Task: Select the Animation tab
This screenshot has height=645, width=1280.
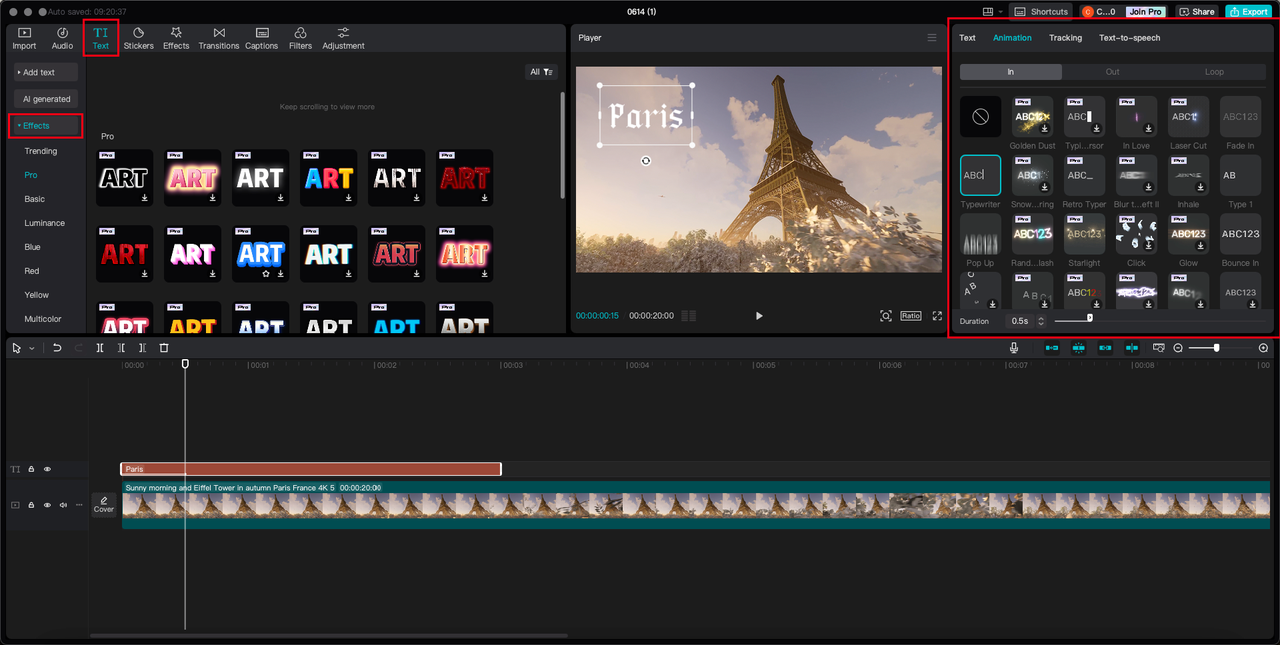Action: (x=1012, y=38)
